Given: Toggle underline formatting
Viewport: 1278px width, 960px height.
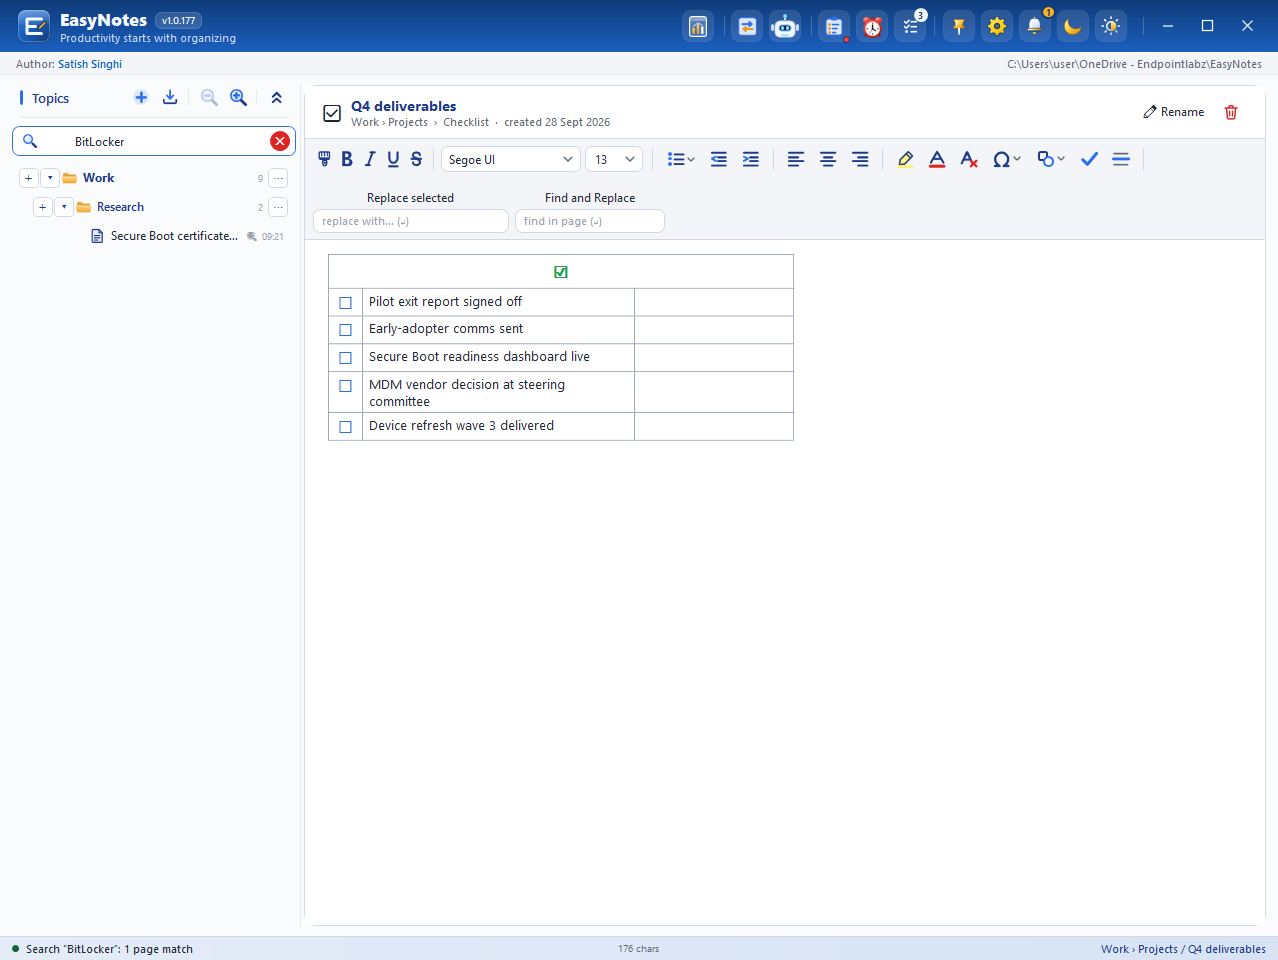Looking at the screenshot, I should click(x=393, y=159).
